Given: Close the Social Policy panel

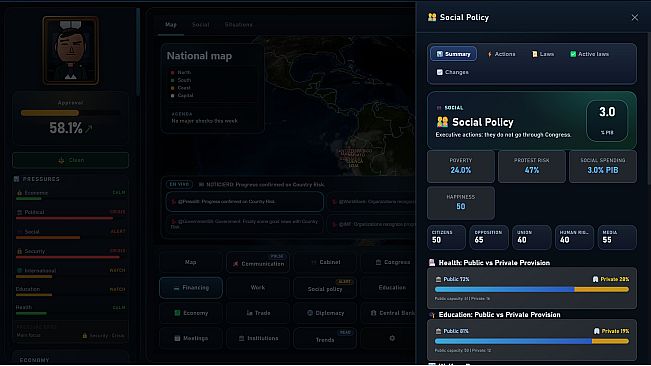Looking at the screenshot, I should click(635, 17).
